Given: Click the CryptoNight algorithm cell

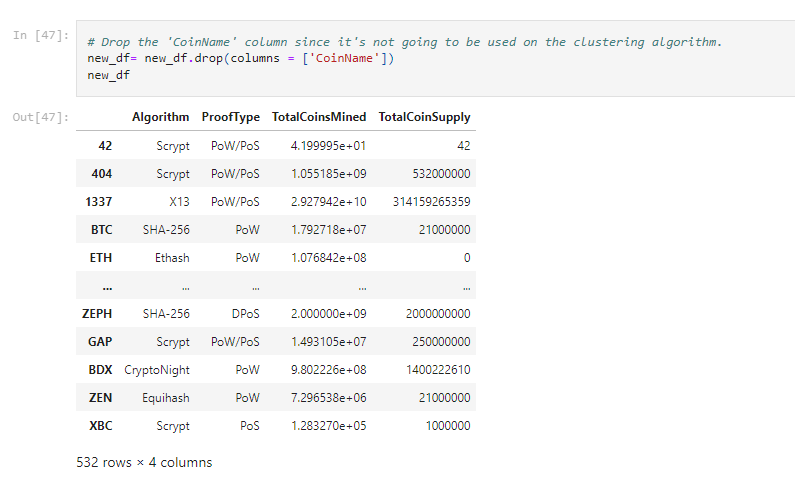Looking at the screenshot, I should (x=157, y=370).
